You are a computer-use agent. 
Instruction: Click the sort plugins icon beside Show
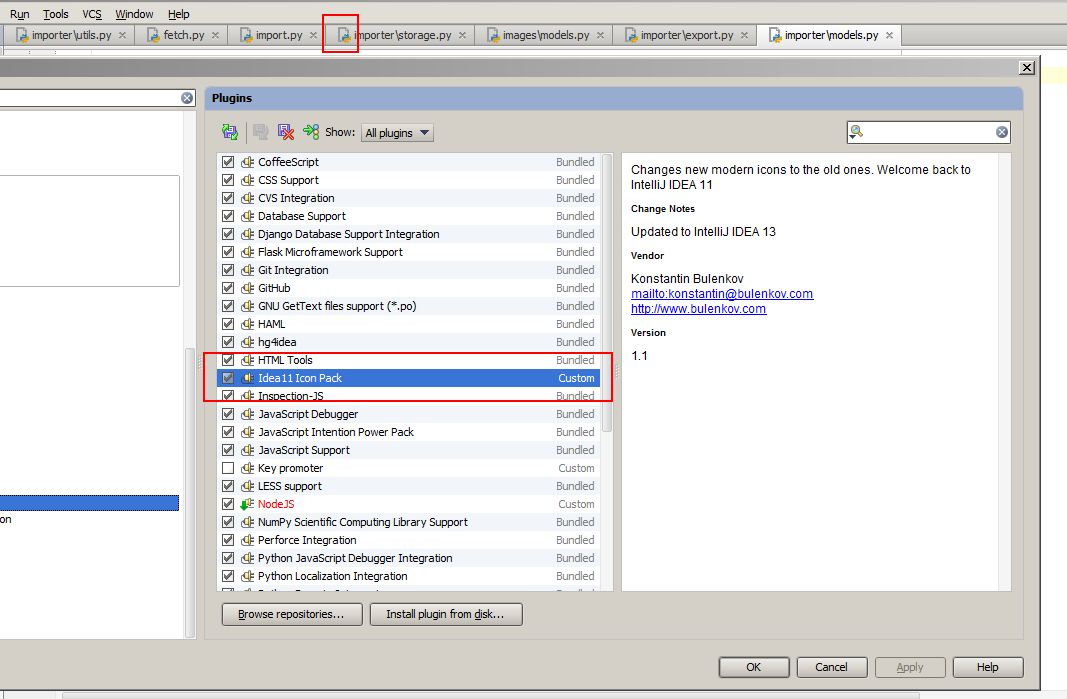(311, 131)
